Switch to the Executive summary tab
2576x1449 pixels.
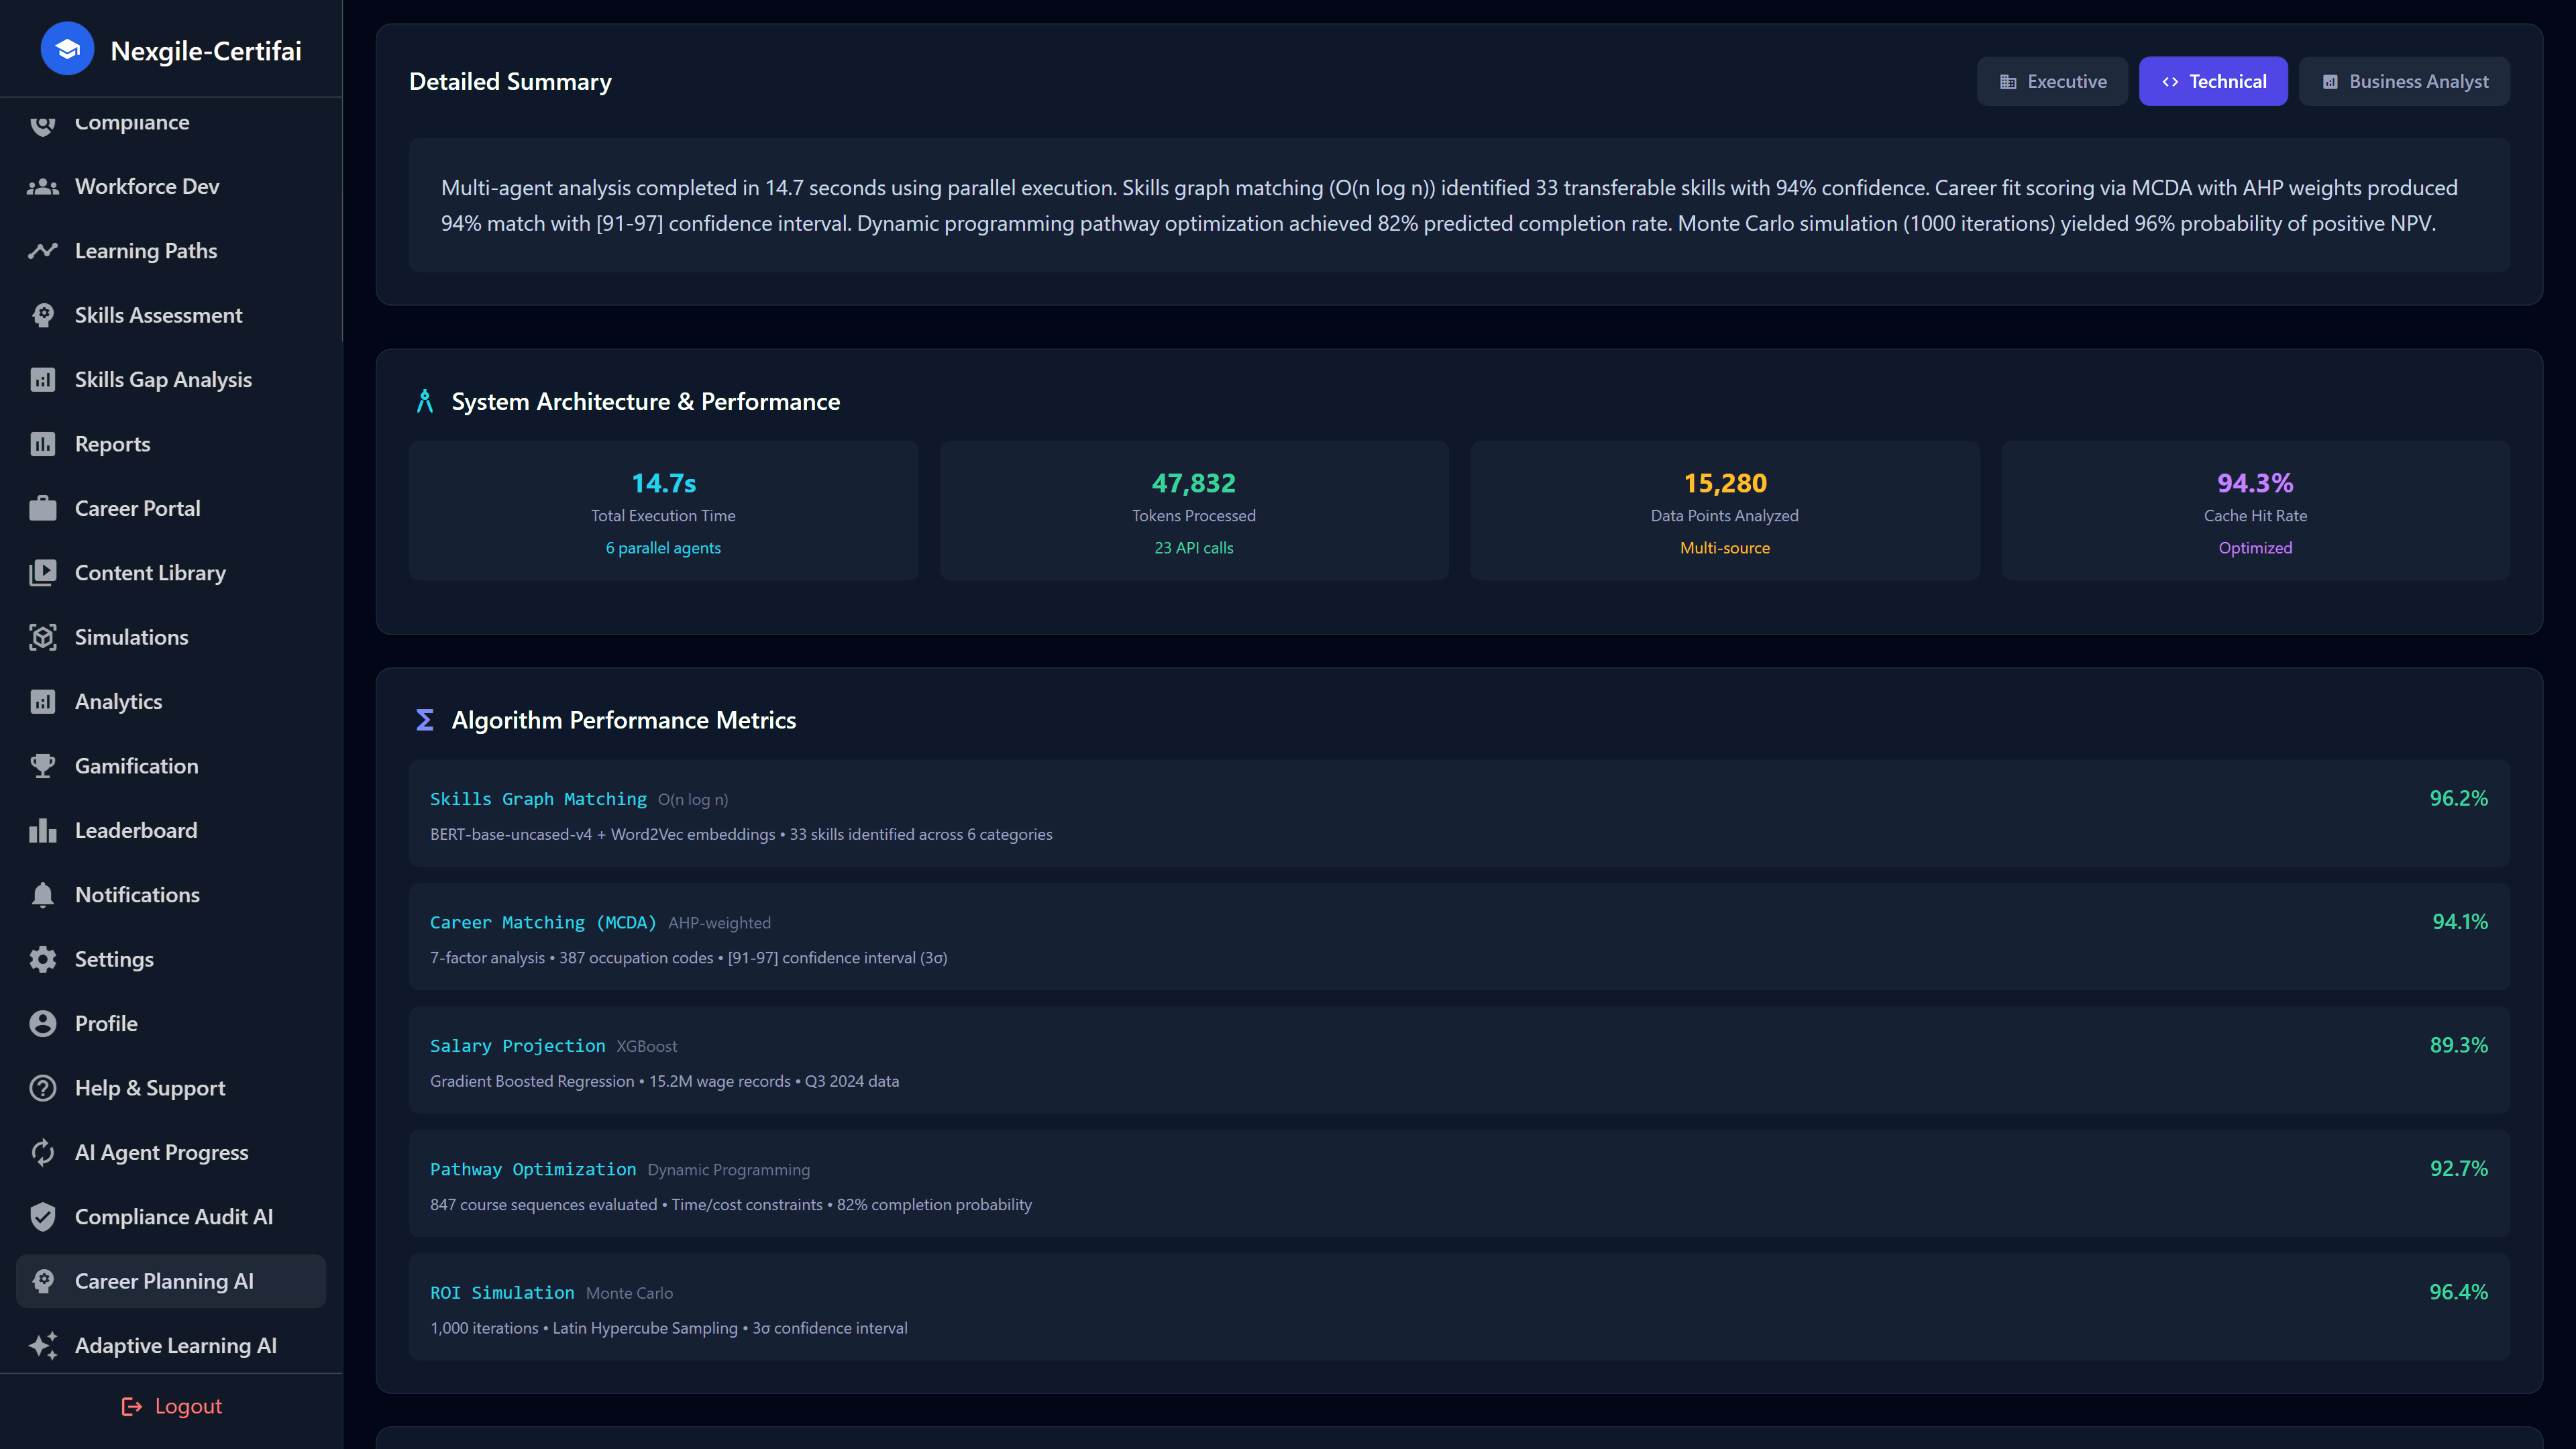2052,82
